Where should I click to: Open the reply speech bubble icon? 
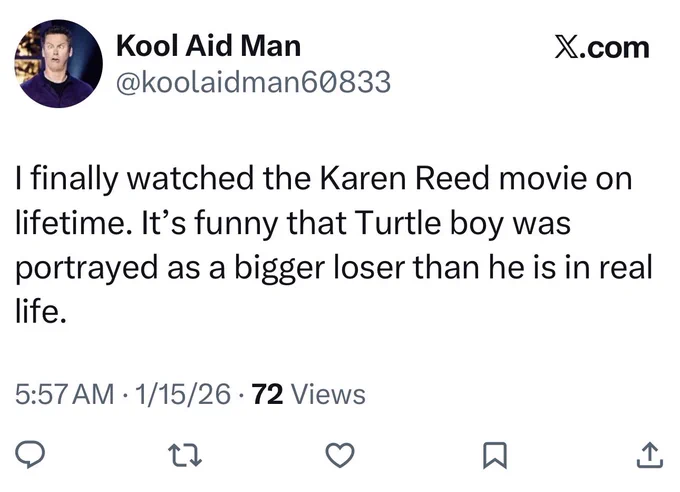click(x=29, y=455)
